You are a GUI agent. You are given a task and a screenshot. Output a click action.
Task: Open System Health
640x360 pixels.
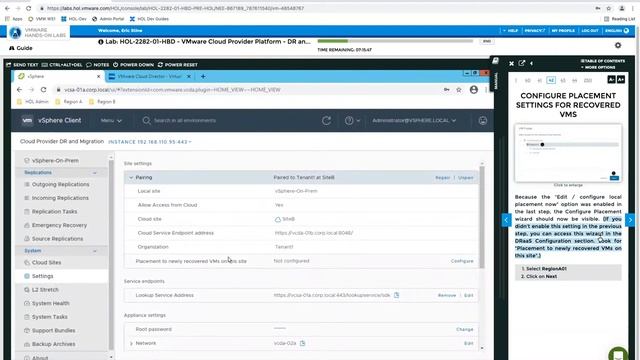coord(51,303)
